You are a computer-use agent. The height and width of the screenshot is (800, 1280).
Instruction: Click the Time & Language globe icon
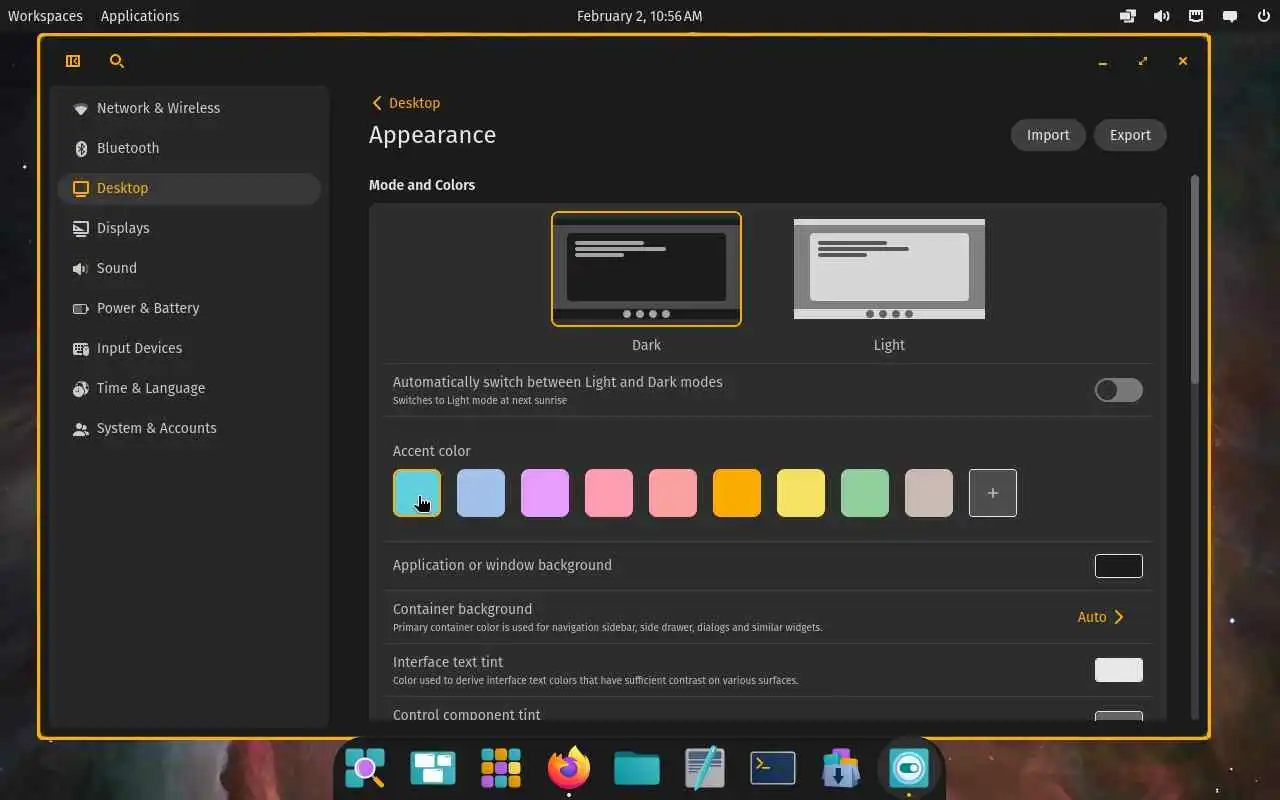tap(81, 388)
